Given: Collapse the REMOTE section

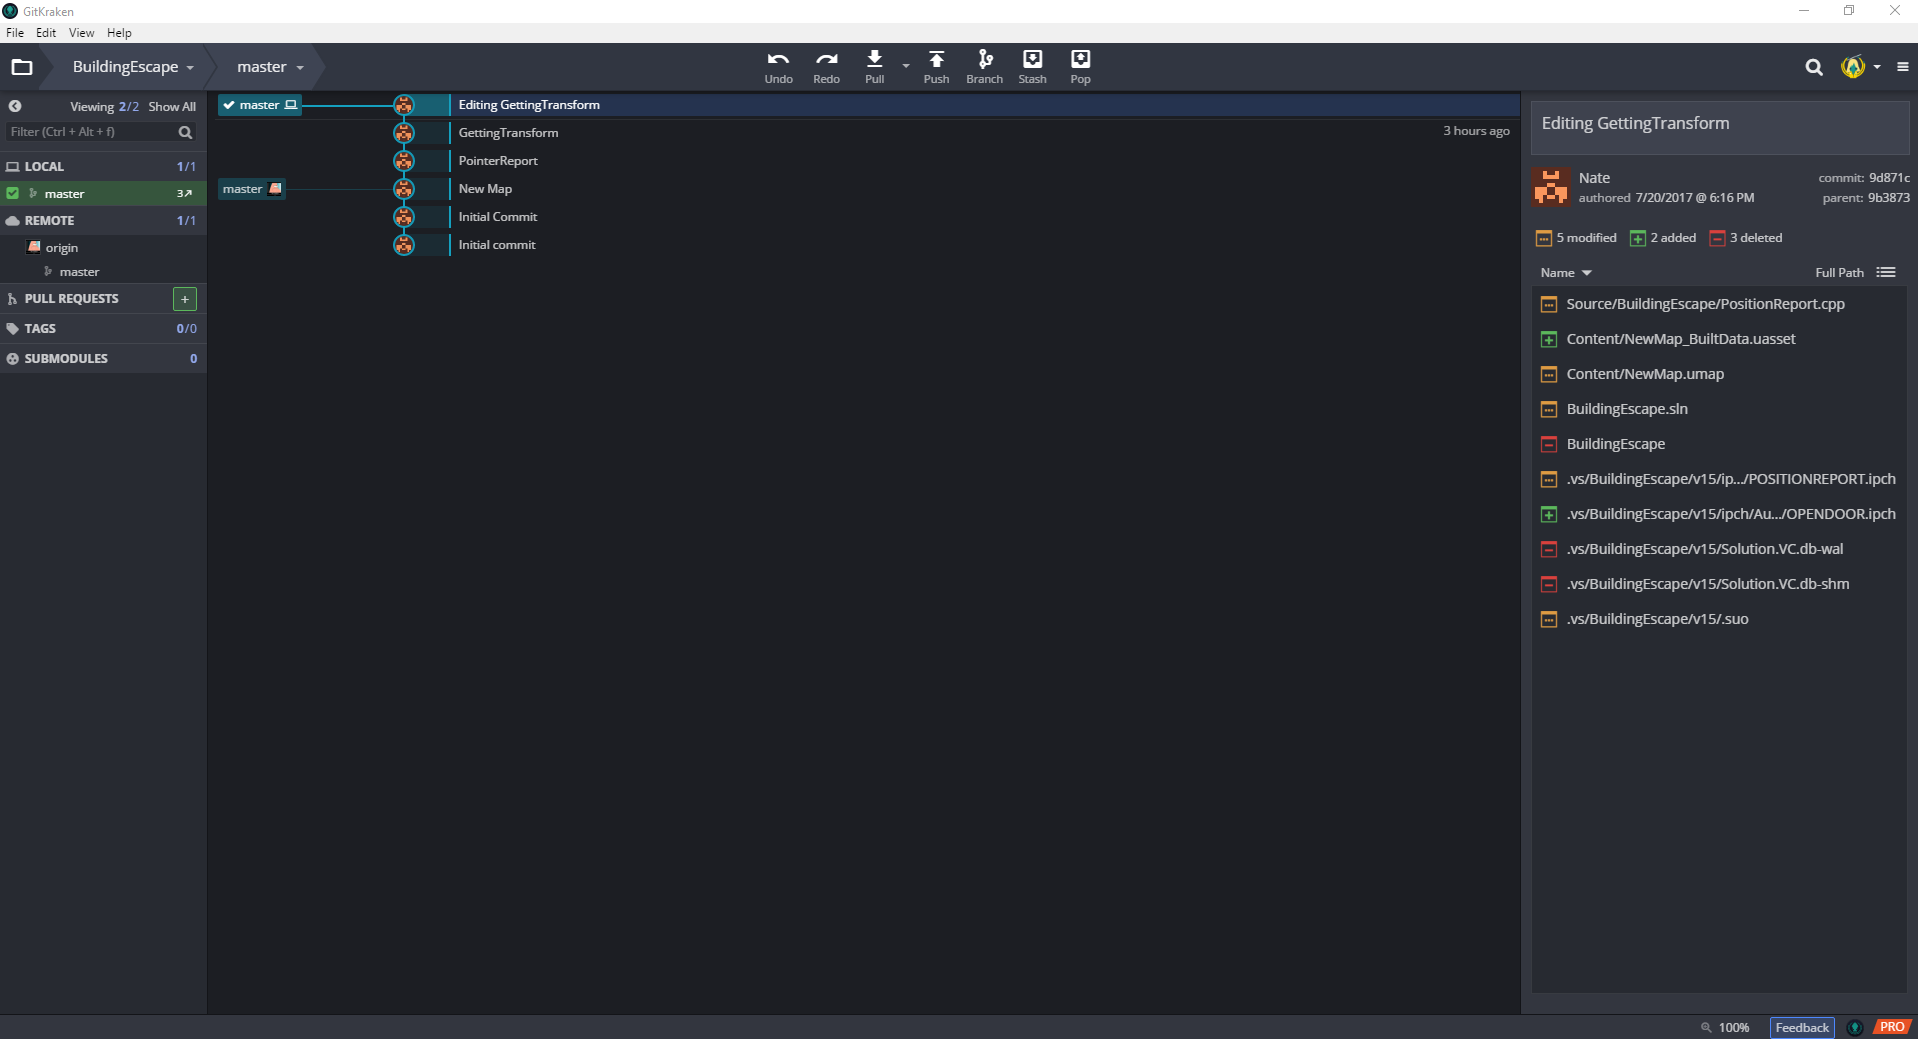Looking at the screenshot, I should [103, 220].
